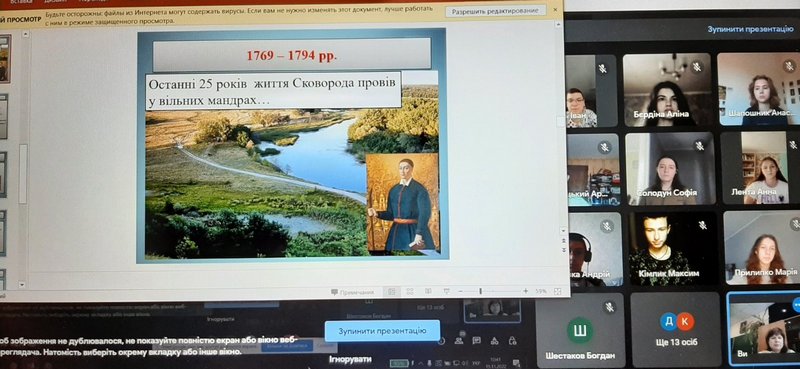The width and height of the screenshot is (800, 369).
Task: Start slideshow from status bar icon
Action: (446, 291)
